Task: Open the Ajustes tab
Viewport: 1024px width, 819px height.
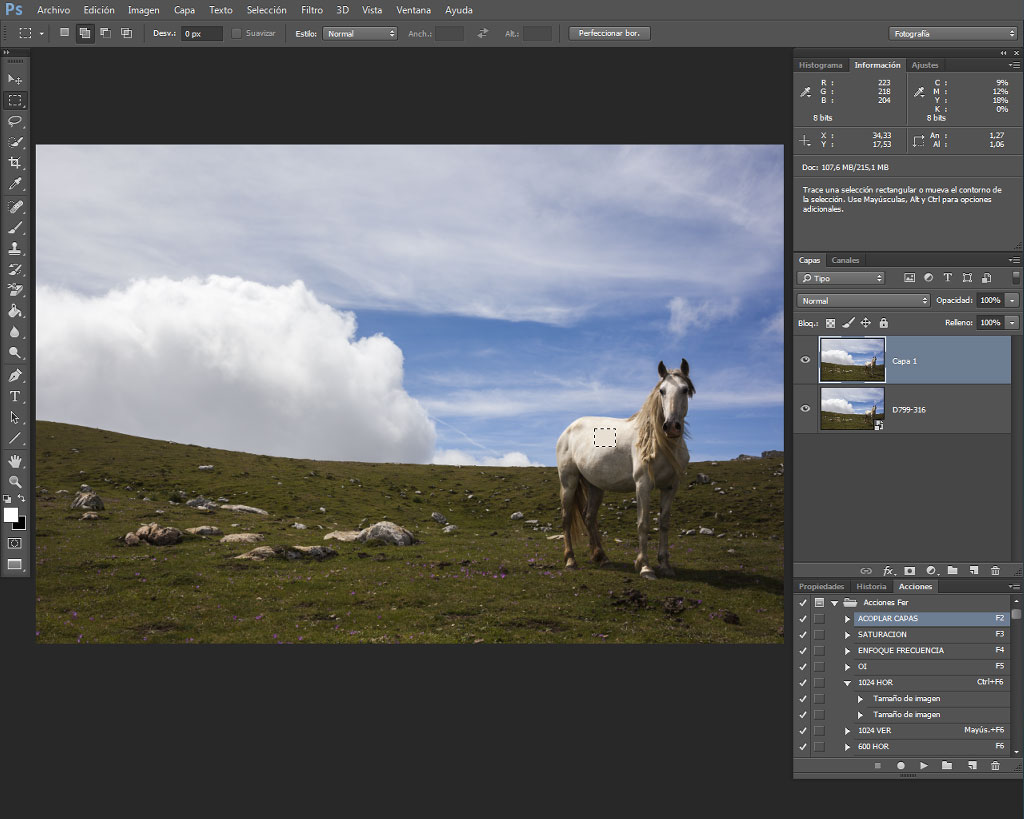Action: [x=925, y=65]
